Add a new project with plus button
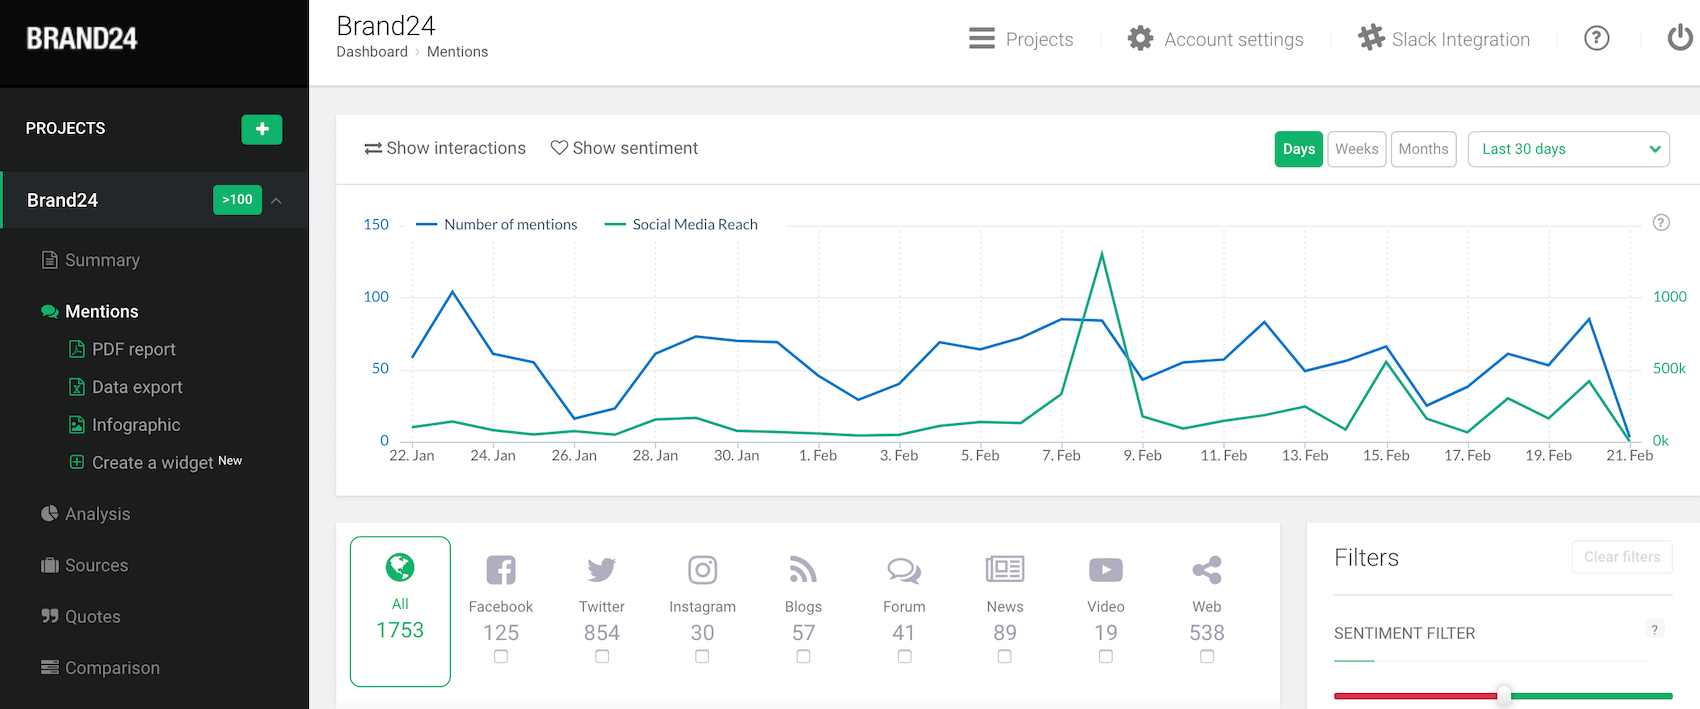 point(262,129)
